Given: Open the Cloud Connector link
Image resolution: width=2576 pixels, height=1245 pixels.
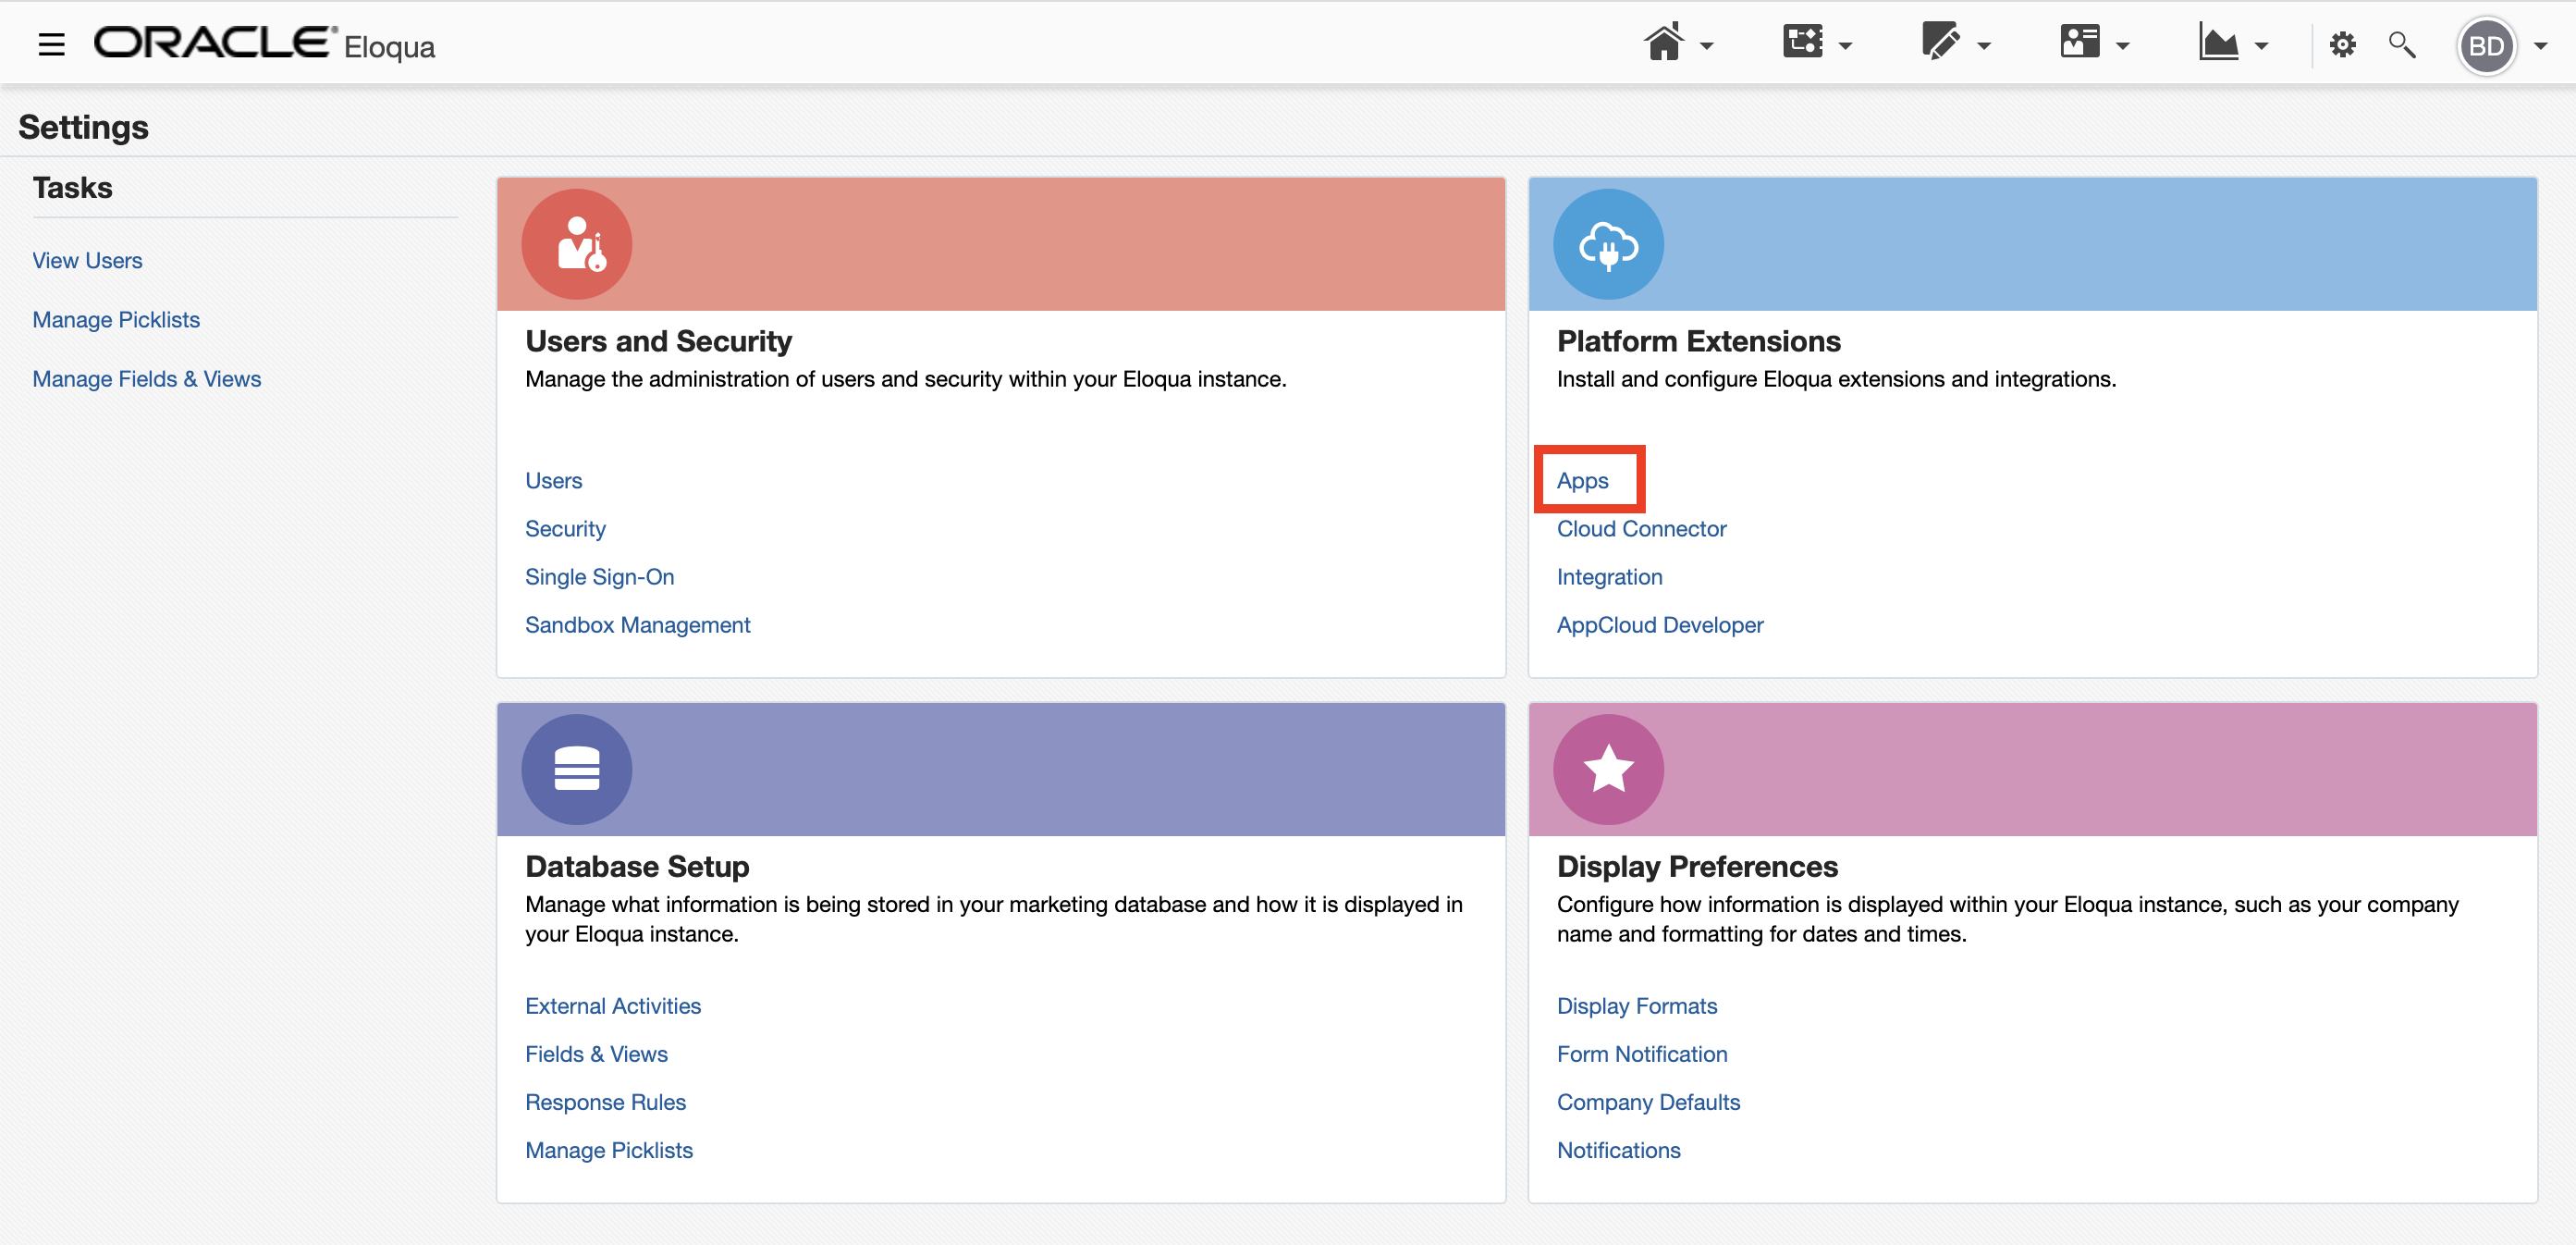Looking at the screenshot, I should [x=1641, y=529].
